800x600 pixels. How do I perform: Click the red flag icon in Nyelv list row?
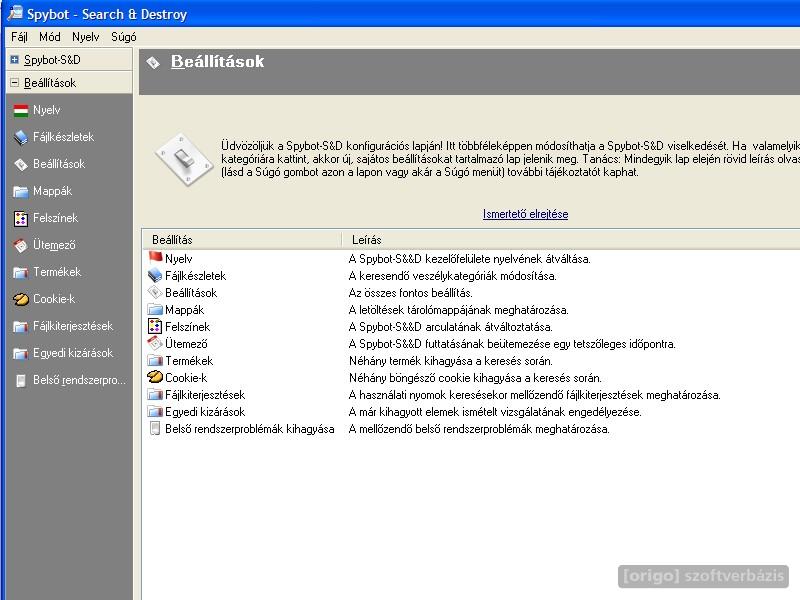[155, 258]
